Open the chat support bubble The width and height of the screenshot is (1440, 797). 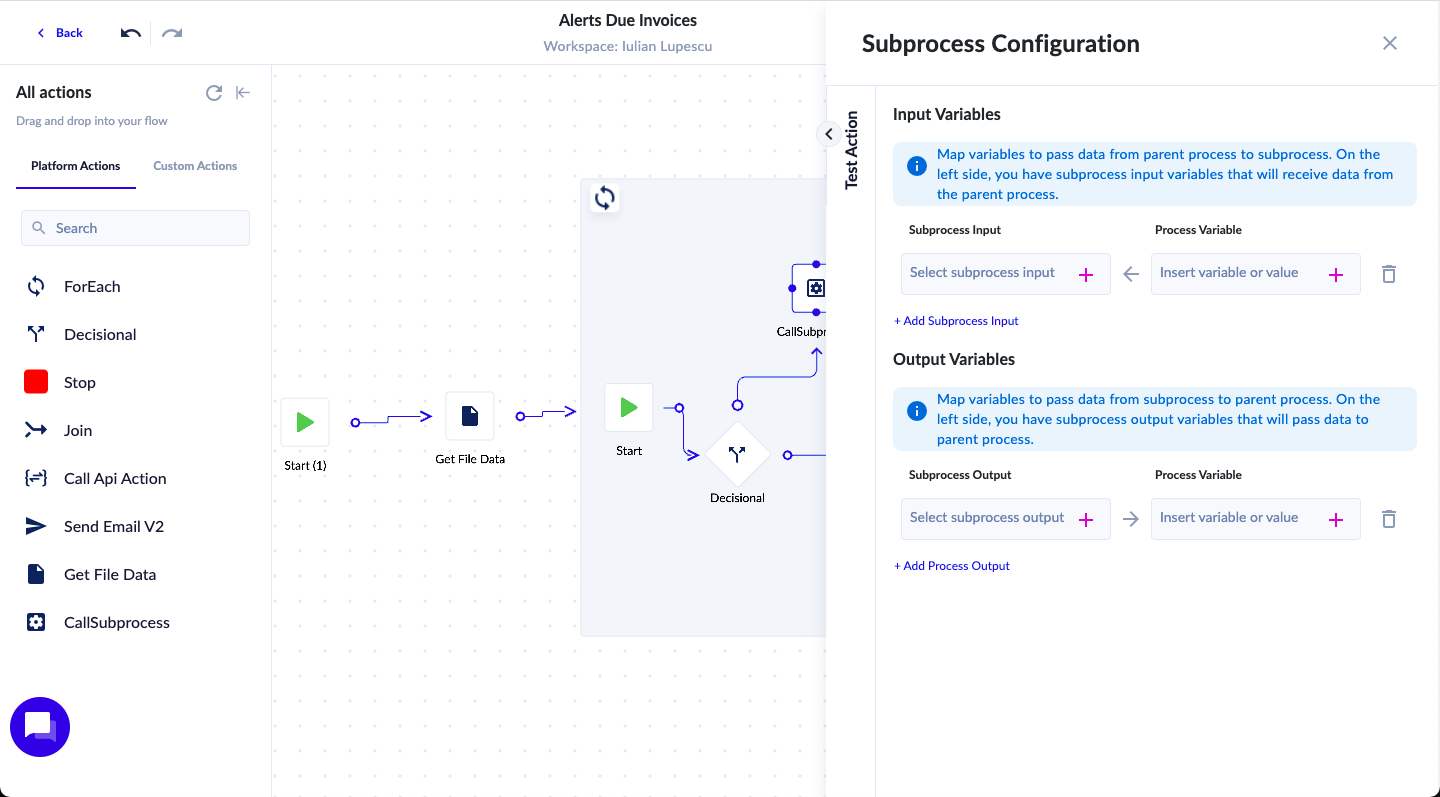click(40, 727)
